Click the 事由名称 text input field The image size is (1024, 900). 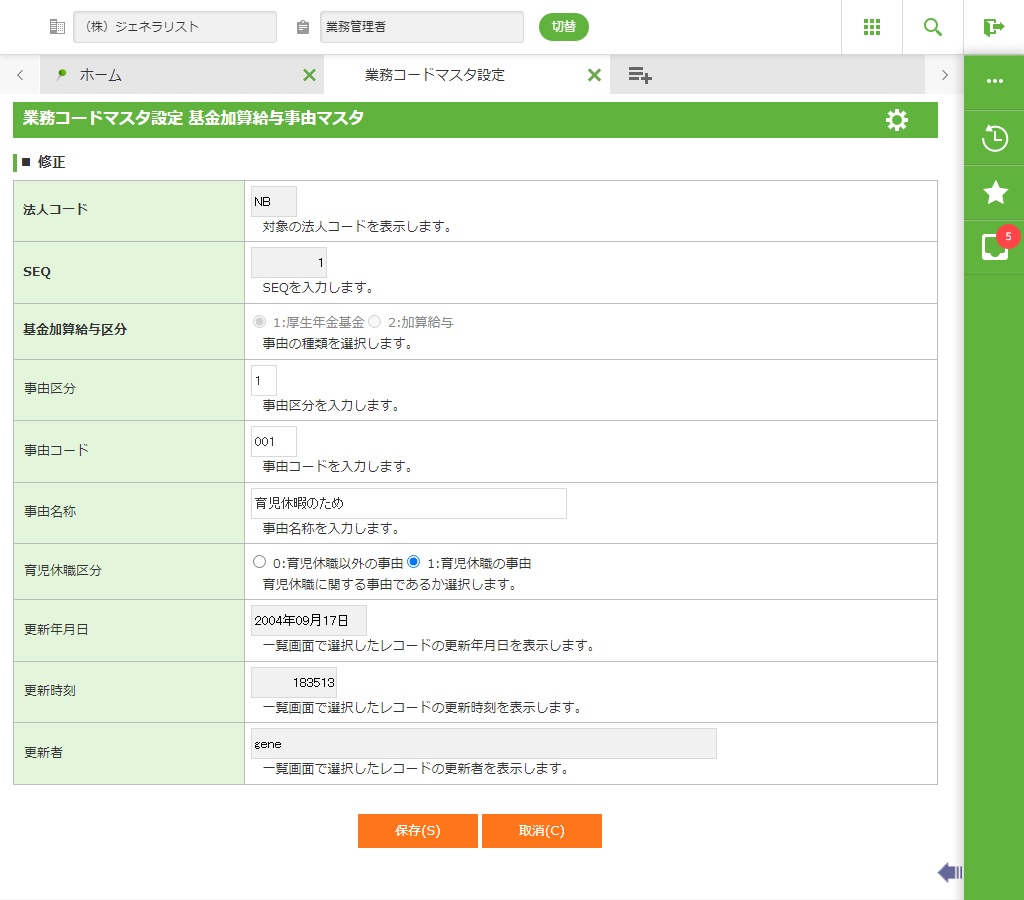coord(408,503)
